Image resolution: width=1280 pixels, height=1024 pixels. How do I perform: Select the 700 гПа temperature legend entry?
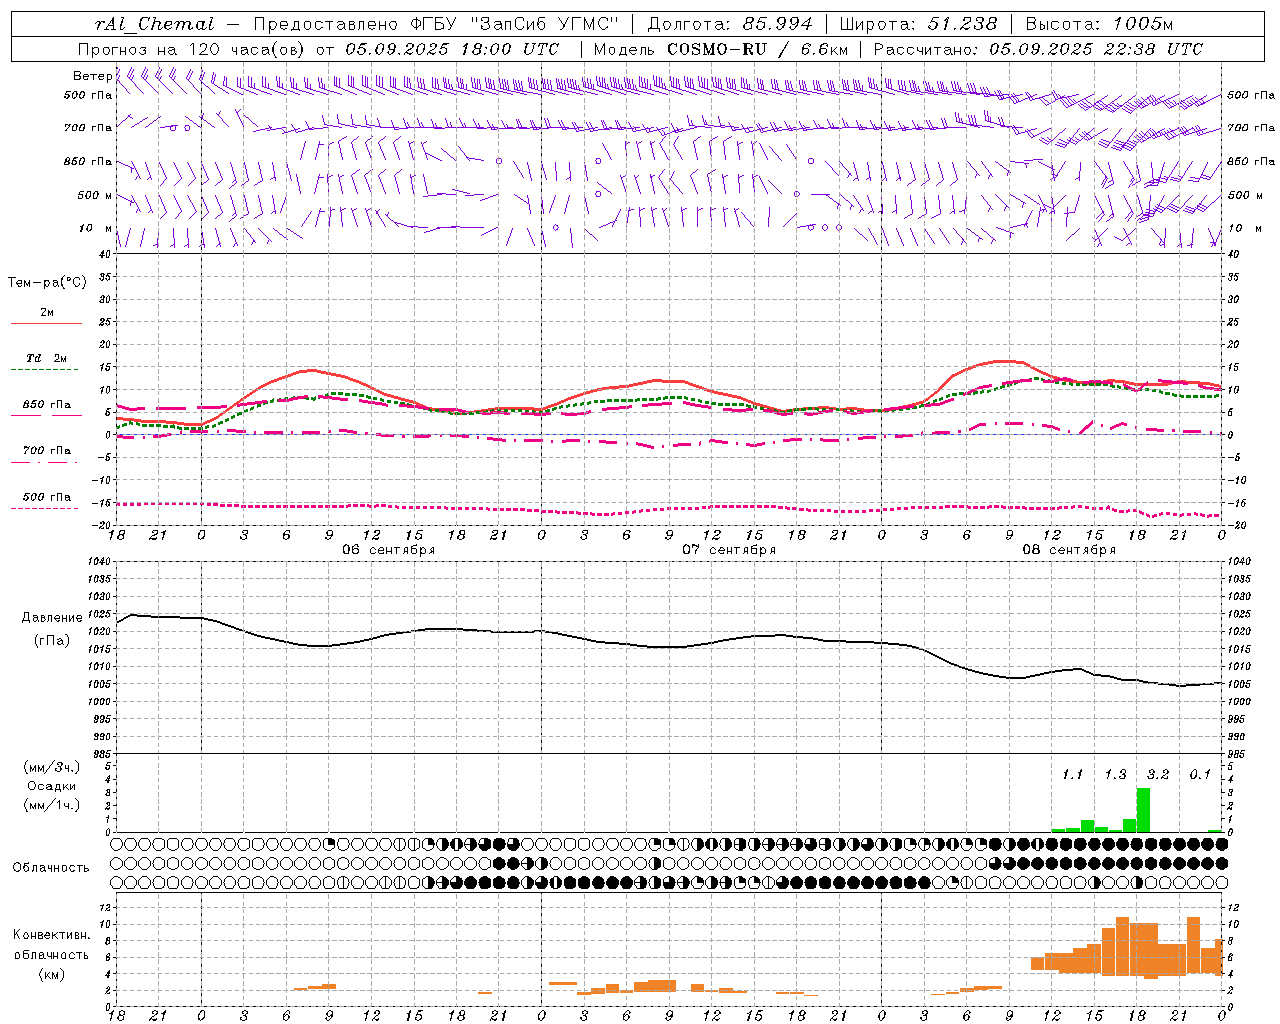47,450
